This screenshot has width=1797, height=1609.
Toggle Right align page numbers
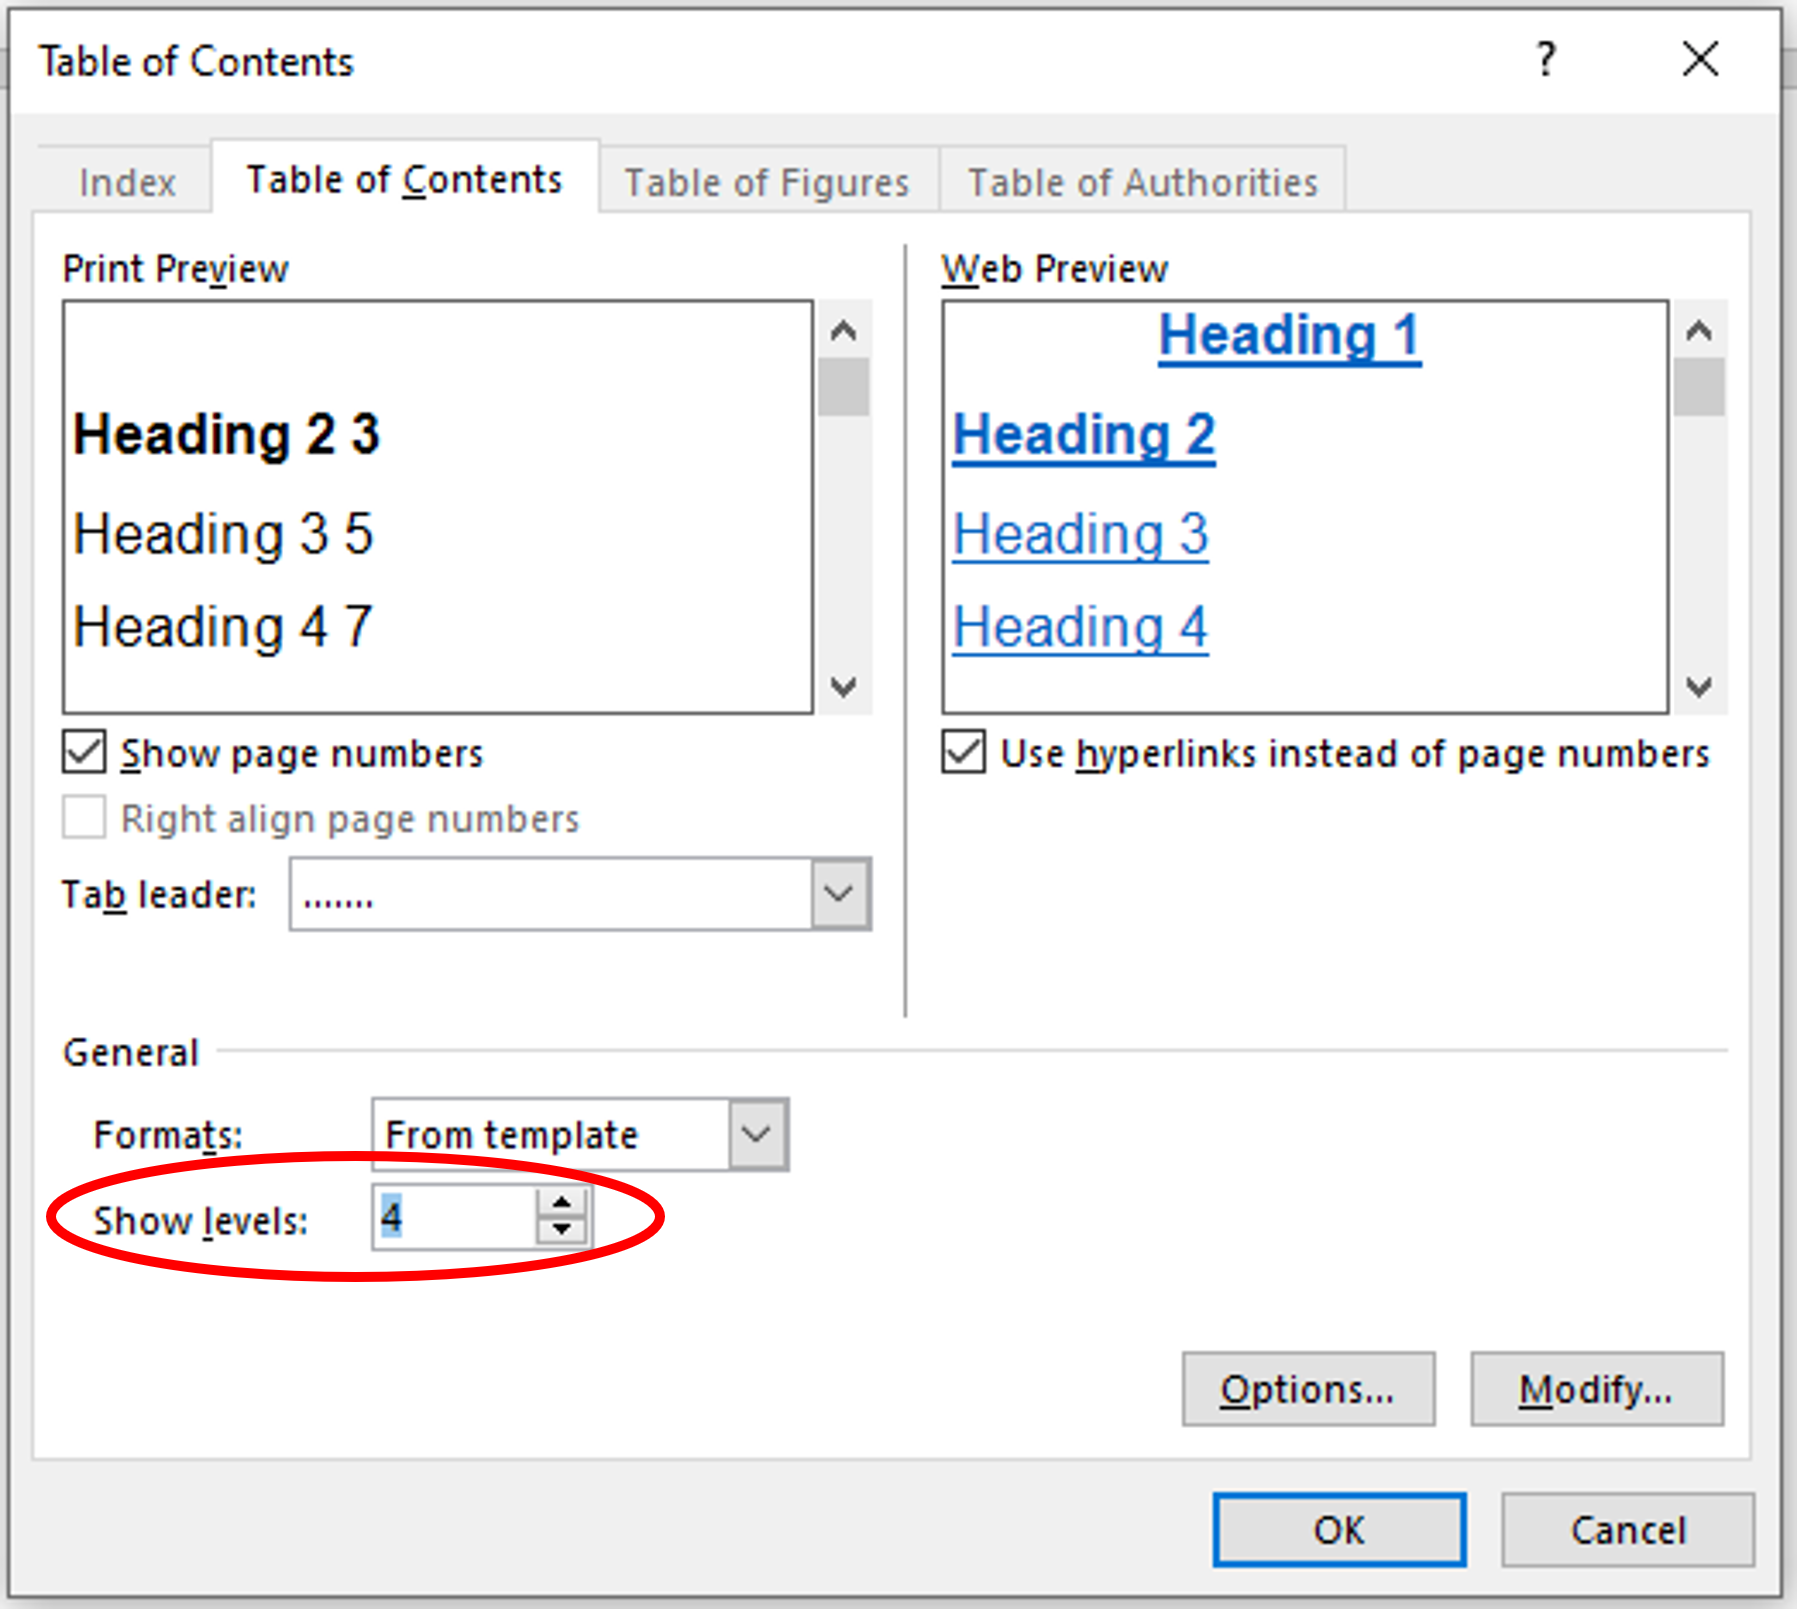(x=84, y=817)
